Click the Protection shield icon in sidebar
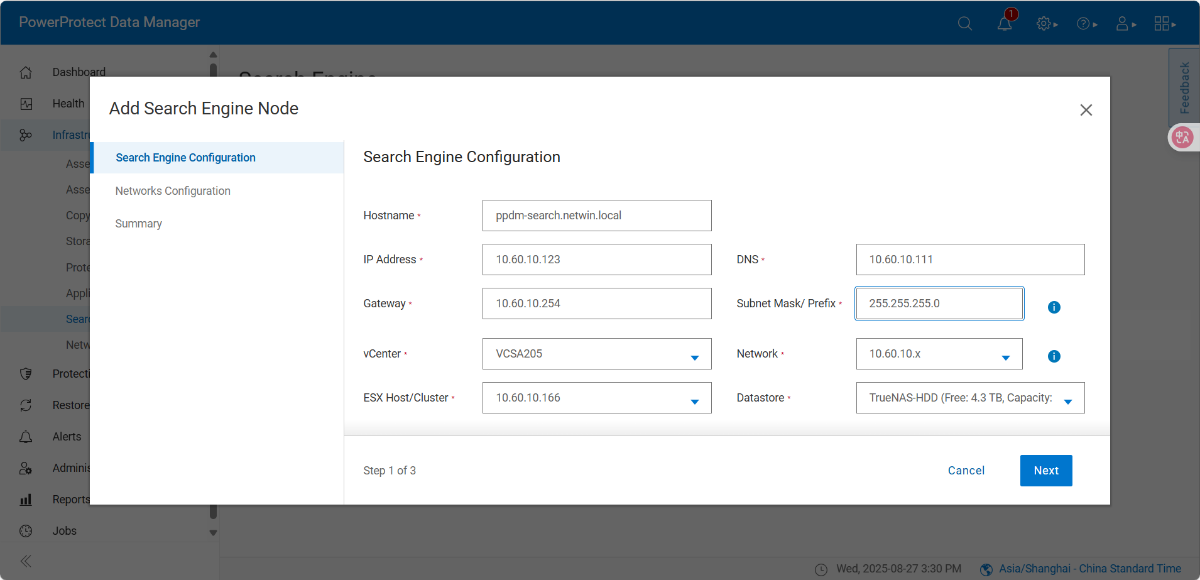The width and height of the screenshot is (1200, 580). (x=26, y=373)
